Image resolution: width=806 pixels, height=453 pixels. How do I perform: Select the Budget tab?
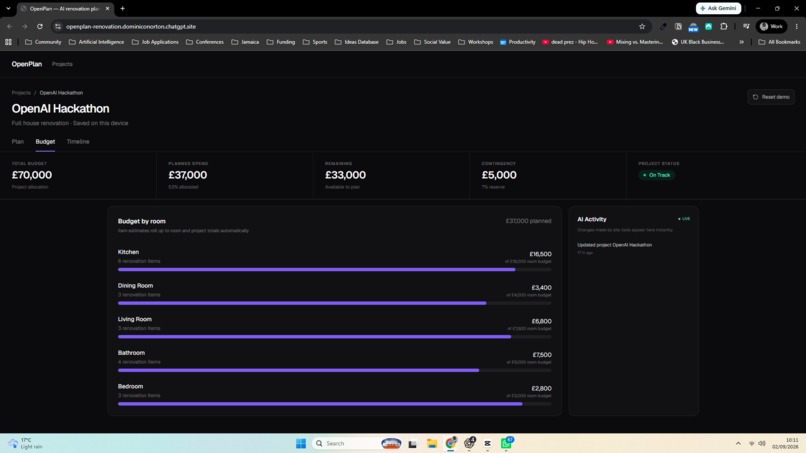pyautogui.click(x=45, y=141)
